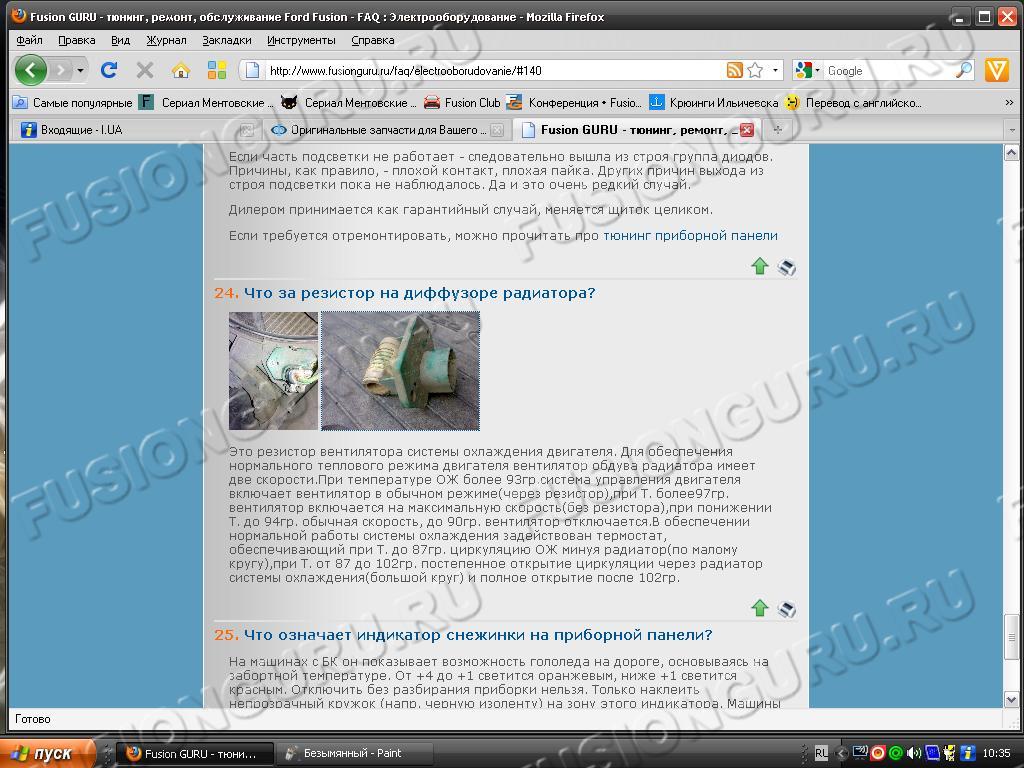
Task: Reload the current page
Action: [x=109, y=70]
